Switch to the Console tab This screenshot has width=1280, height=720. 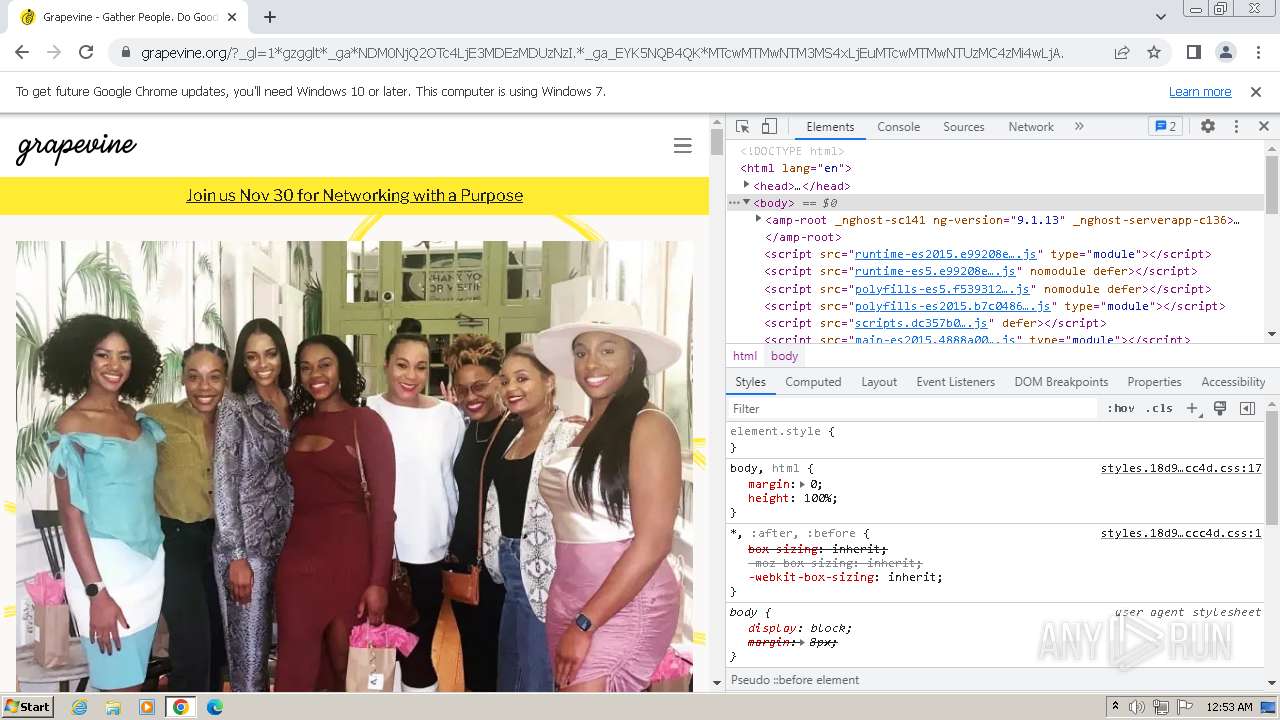click(898, 127)
